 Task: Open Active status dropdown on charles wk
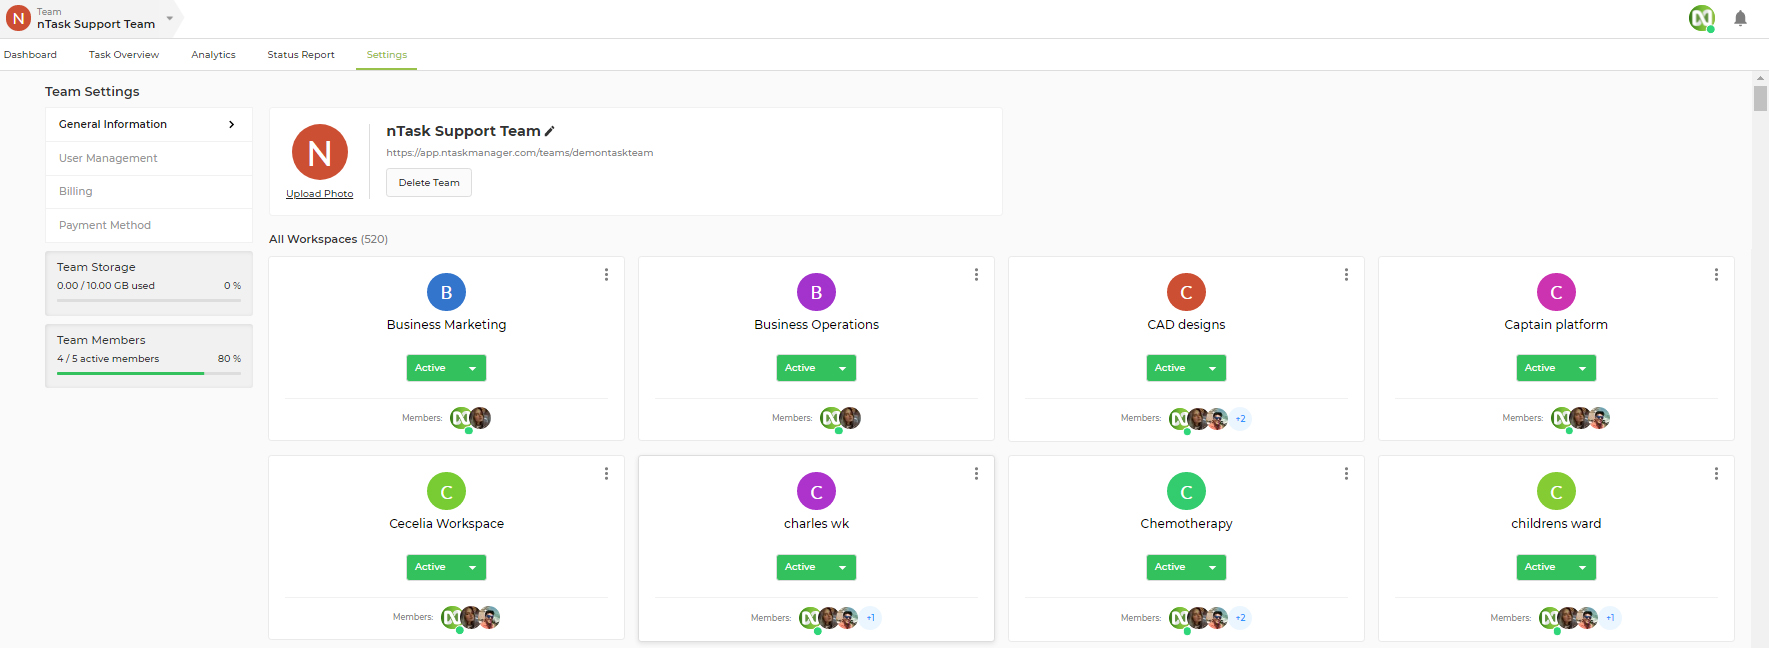[x=816, y=567]
